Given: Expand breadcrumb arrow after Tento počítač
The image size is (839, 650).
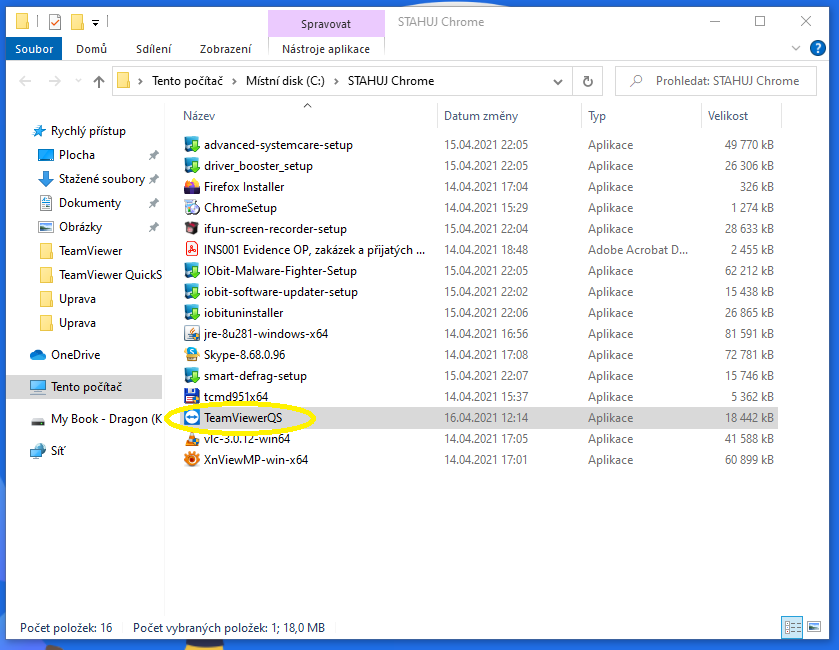Looking at the screenshot, I should tap(234, 81).
